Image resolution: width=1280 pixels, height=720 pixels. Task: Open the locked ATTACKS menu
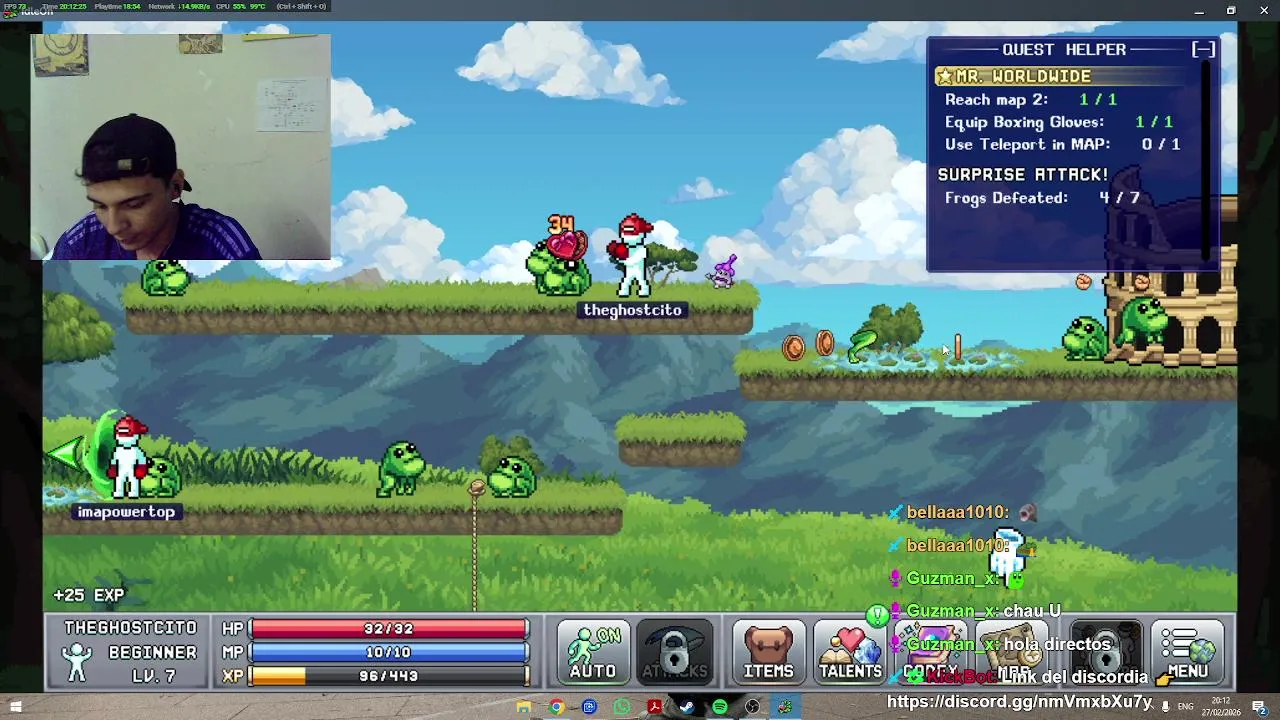(x=674, y=652)
